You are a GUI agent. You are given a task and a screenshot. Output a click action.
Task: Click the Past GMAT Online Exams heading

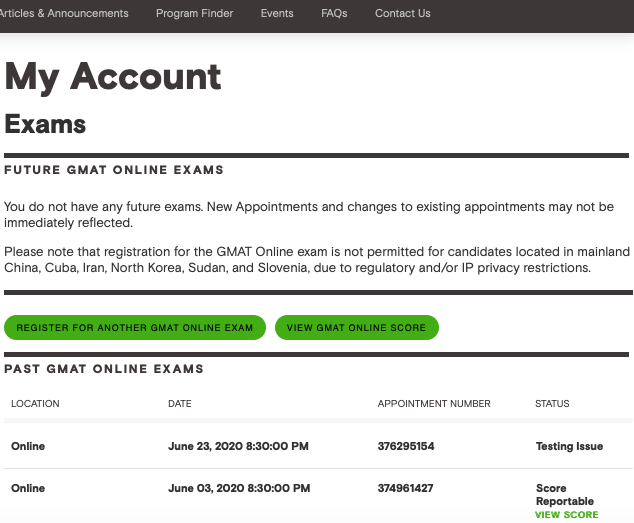(104, 369)
